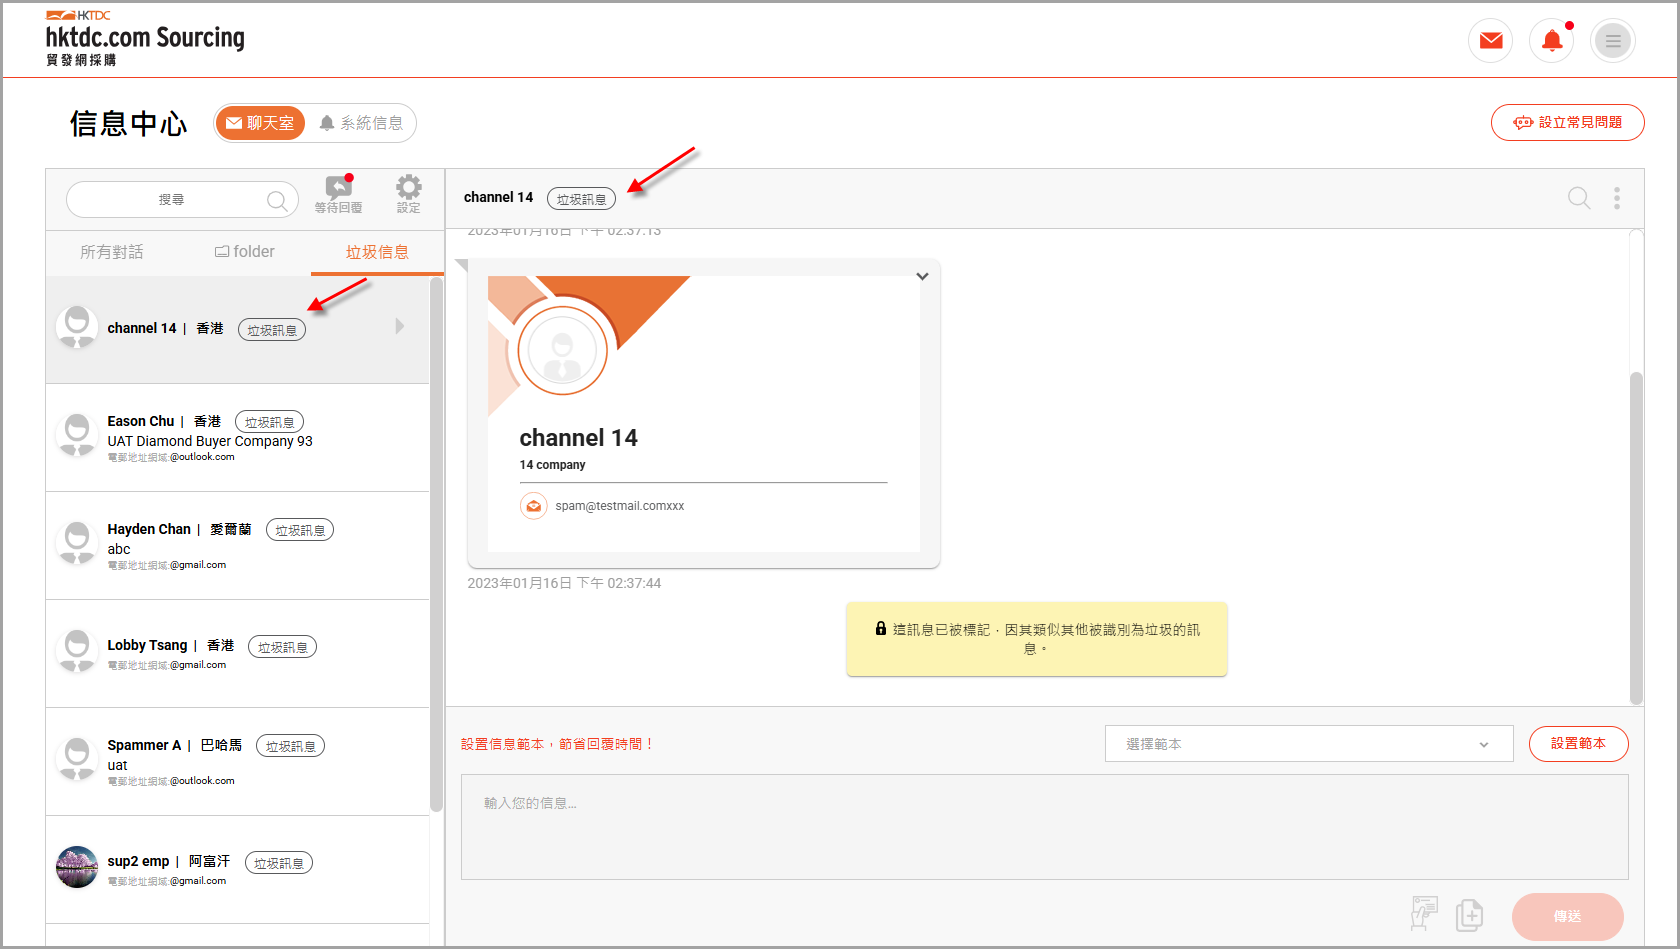Open the Spammer A conversation
Screen dimensions: 1680x949
coord(238,761)
